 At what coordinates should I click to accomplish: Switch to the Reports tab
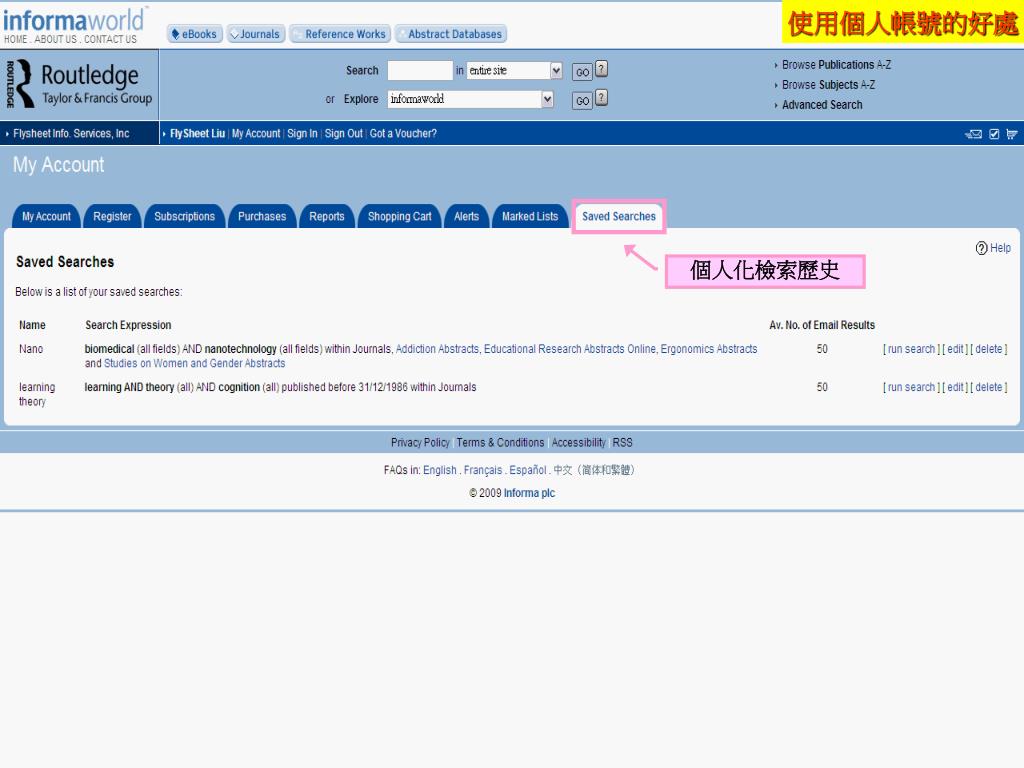click(327, 216)
